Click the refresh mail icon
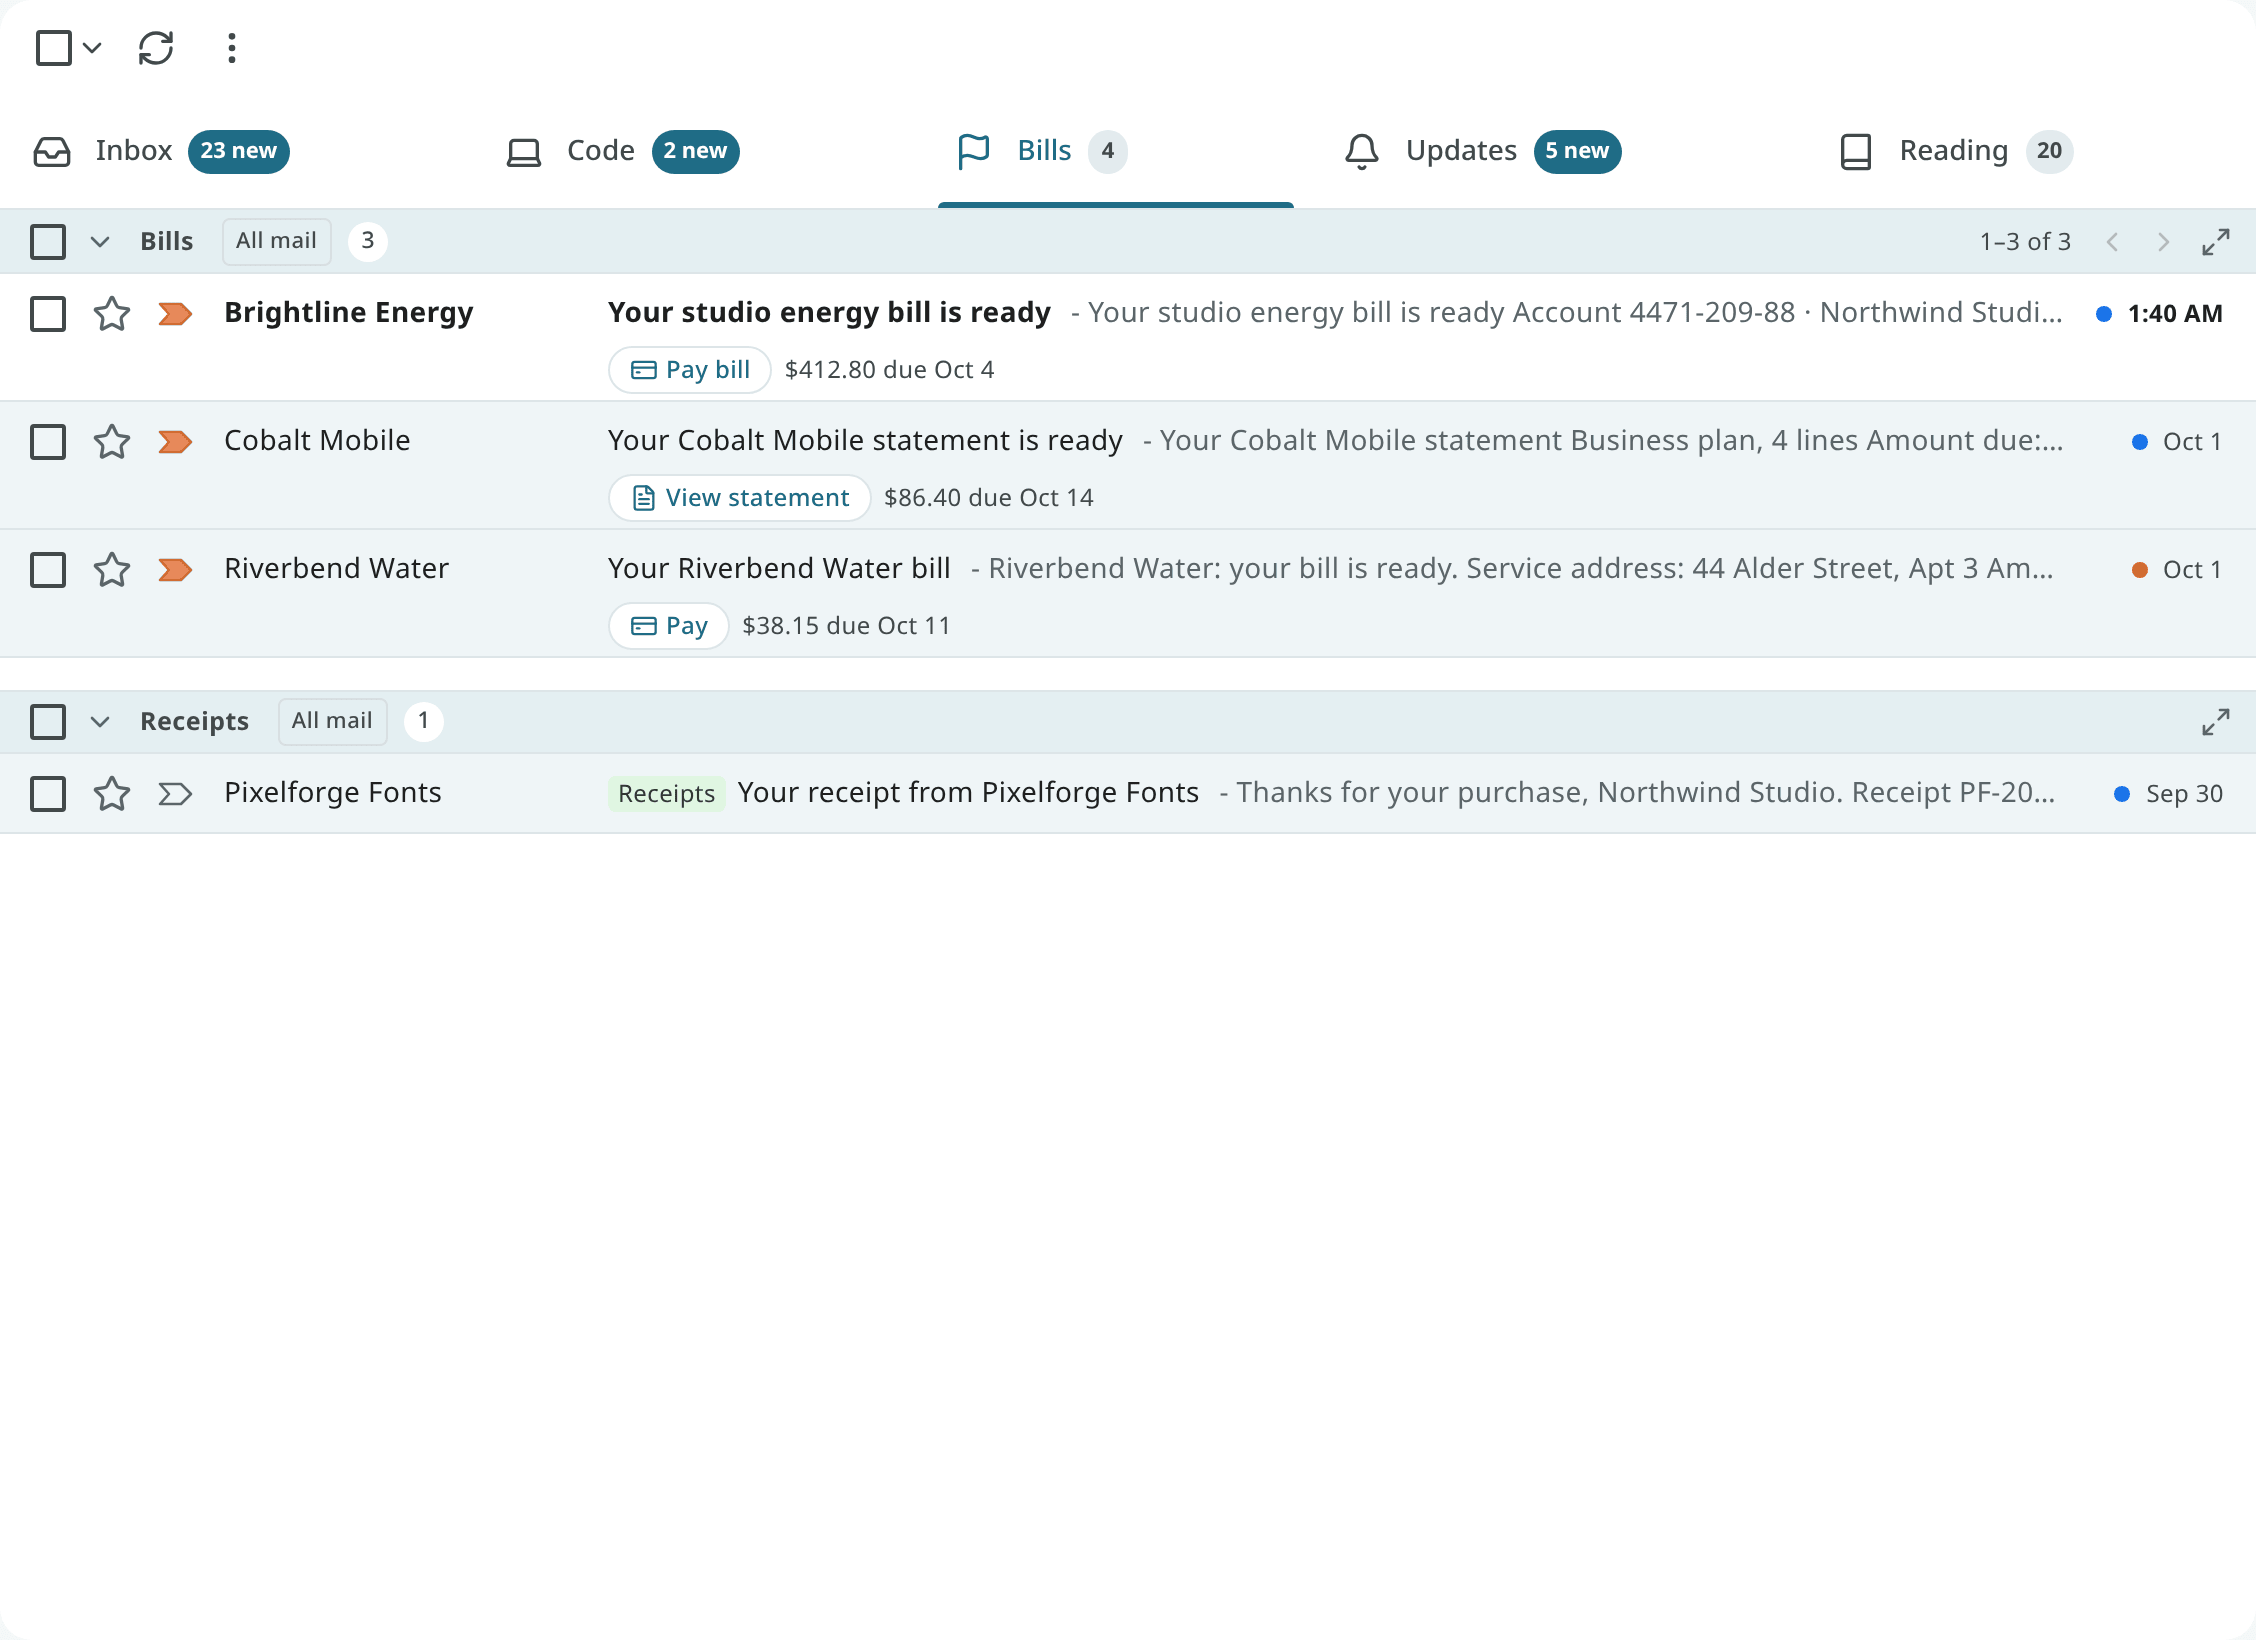The height and width of the screenshot is (1640, 2256). tap(156, 48)
